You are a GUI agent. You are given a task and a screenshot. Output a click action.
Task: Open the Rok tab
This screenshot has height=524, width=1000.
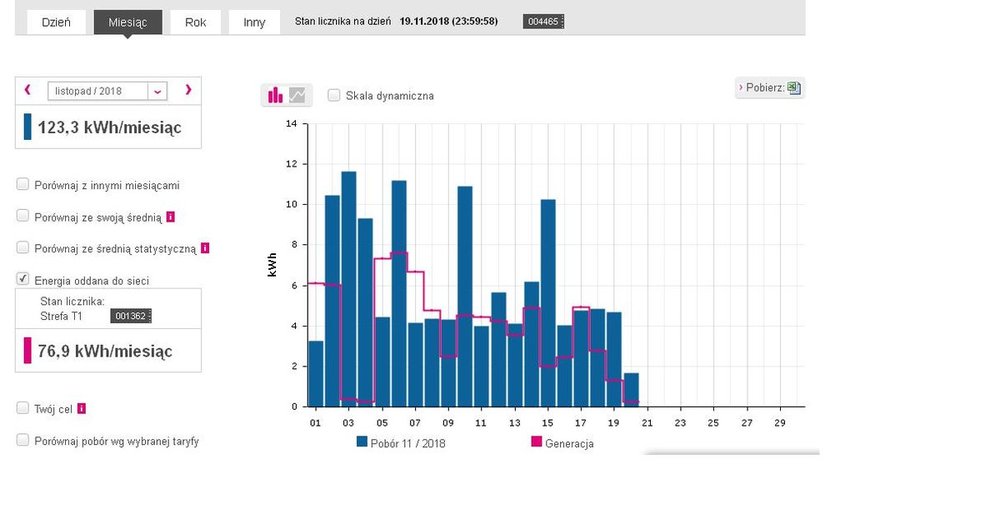195,22
